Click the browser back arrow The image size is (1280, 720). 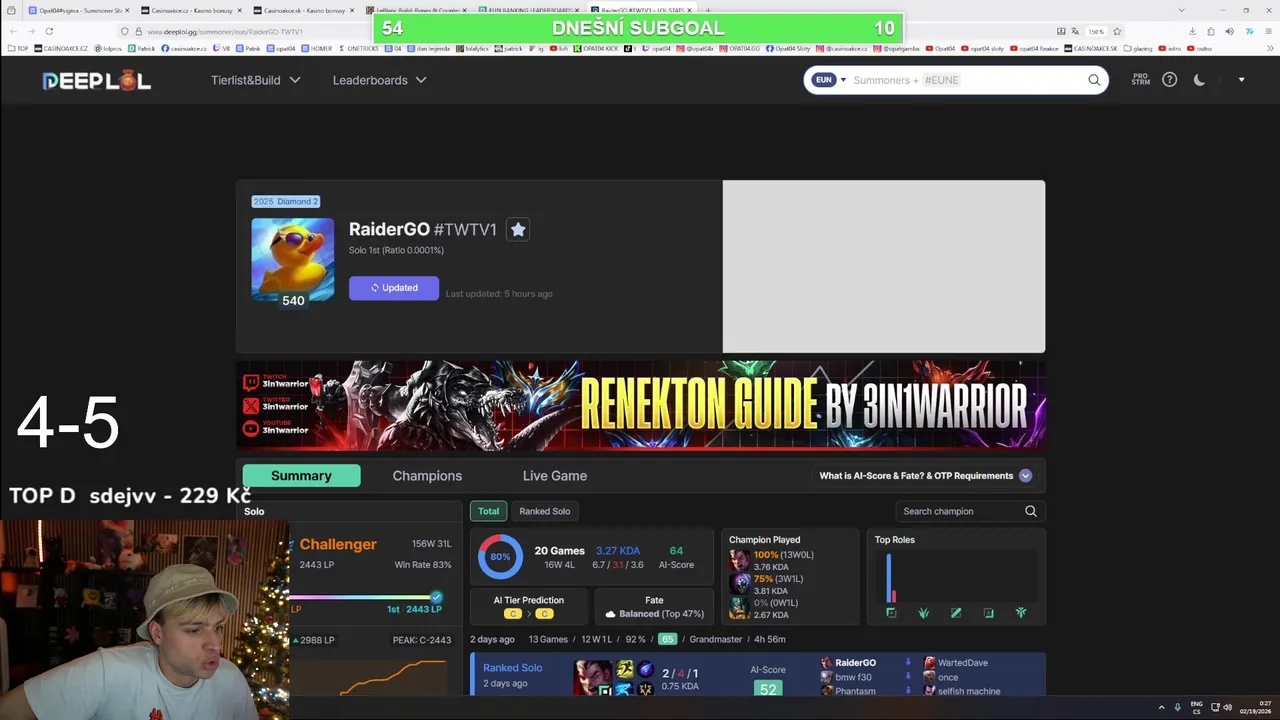[13, 31]
